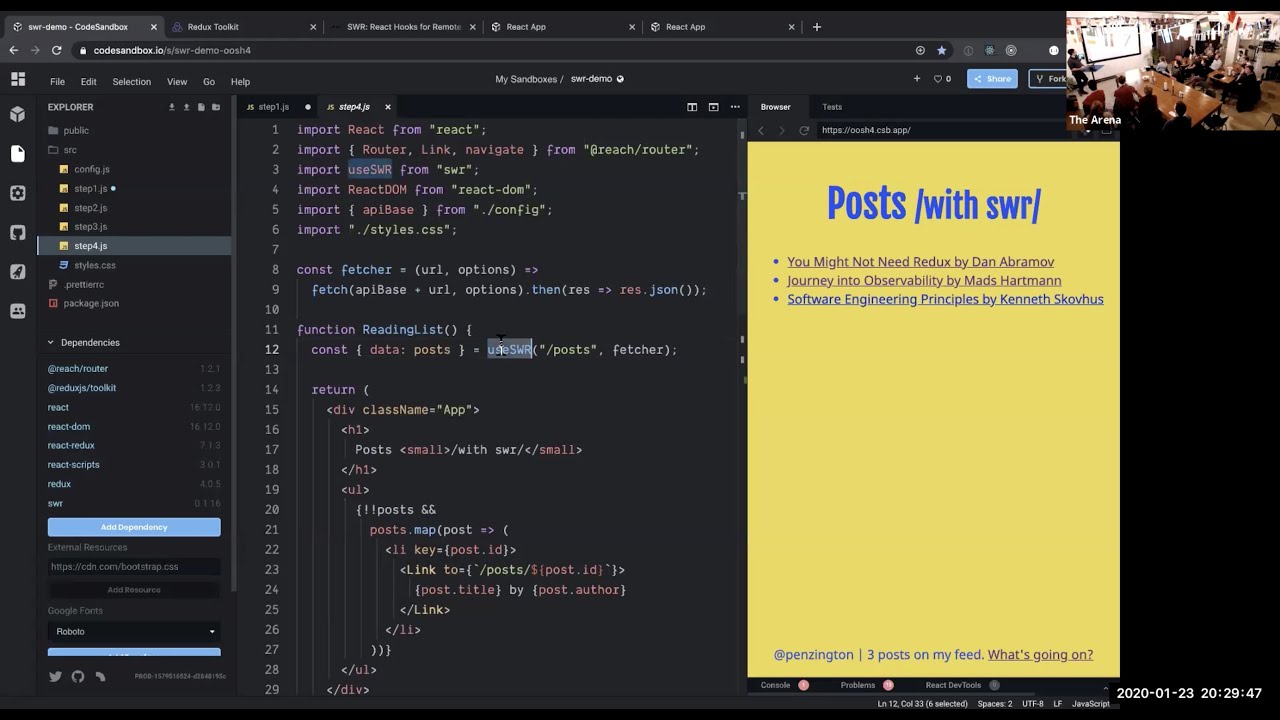Click the Add Resource button

point(134,590)
